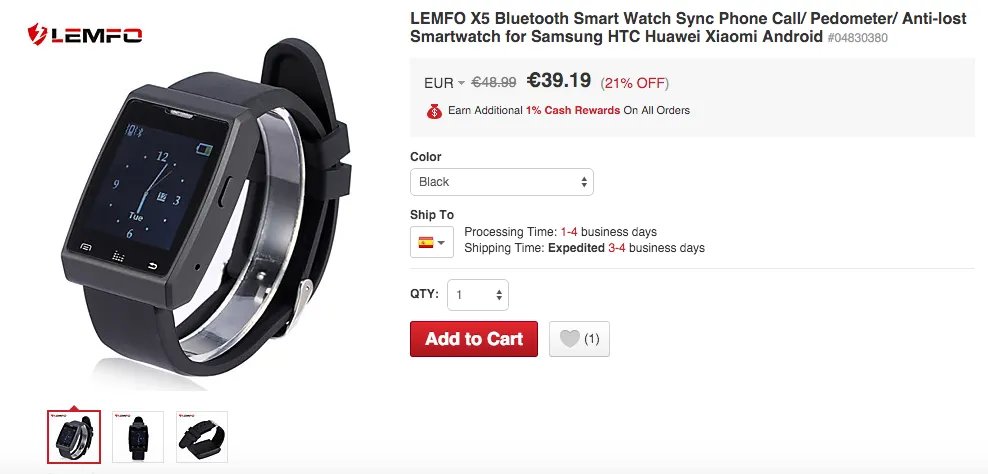The image size is (988, 474).
Task: Click the Add to Cart button
Action: 473,339
